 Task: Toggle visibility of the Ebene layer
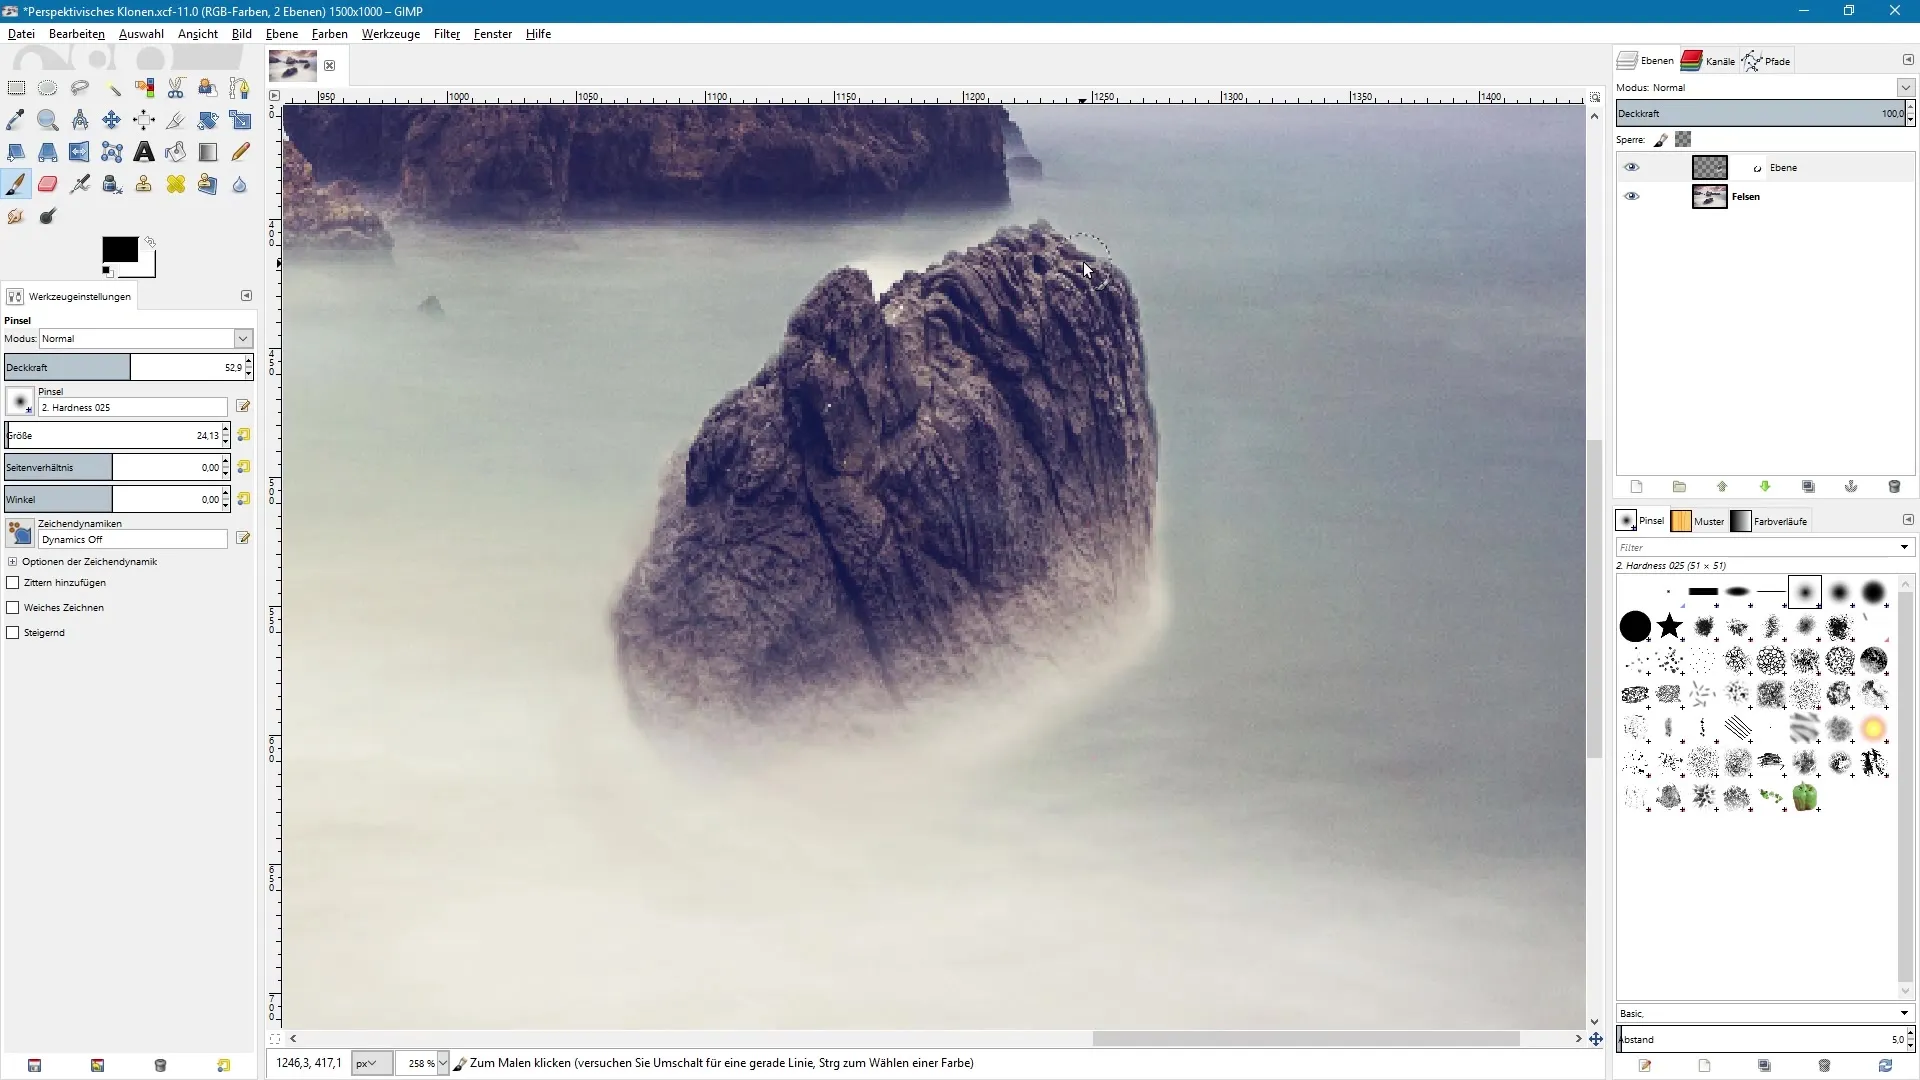click(1631, 167)
